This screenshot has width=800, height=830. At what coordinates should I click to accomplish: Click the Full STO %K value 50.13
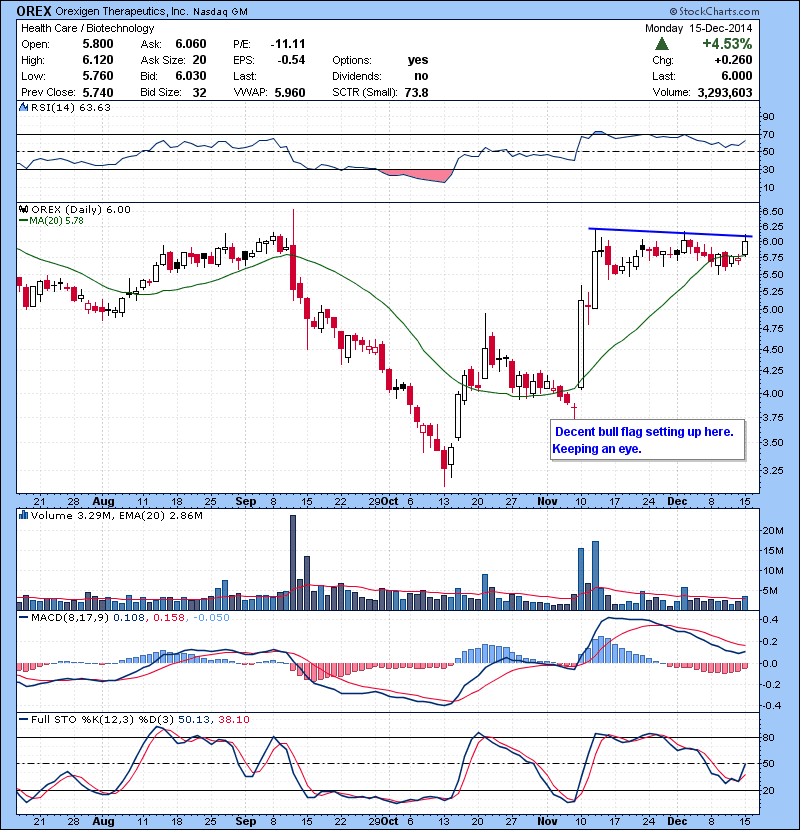click(194, 720)
